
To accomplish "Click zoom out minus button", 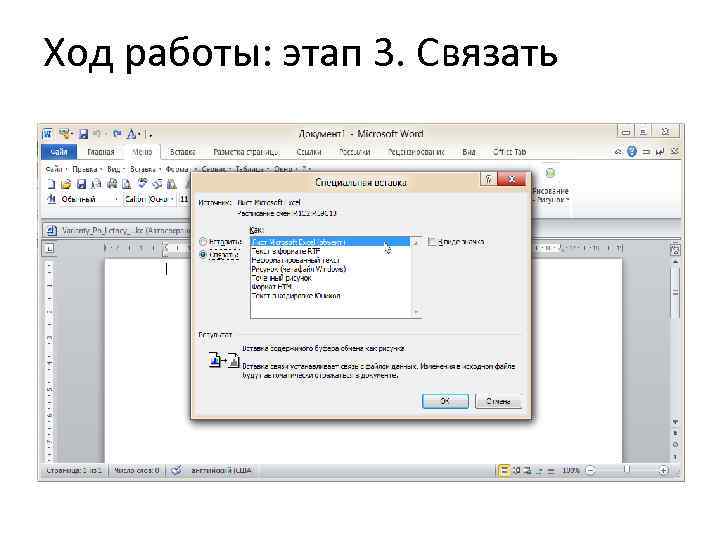I will tap(591, 470).
